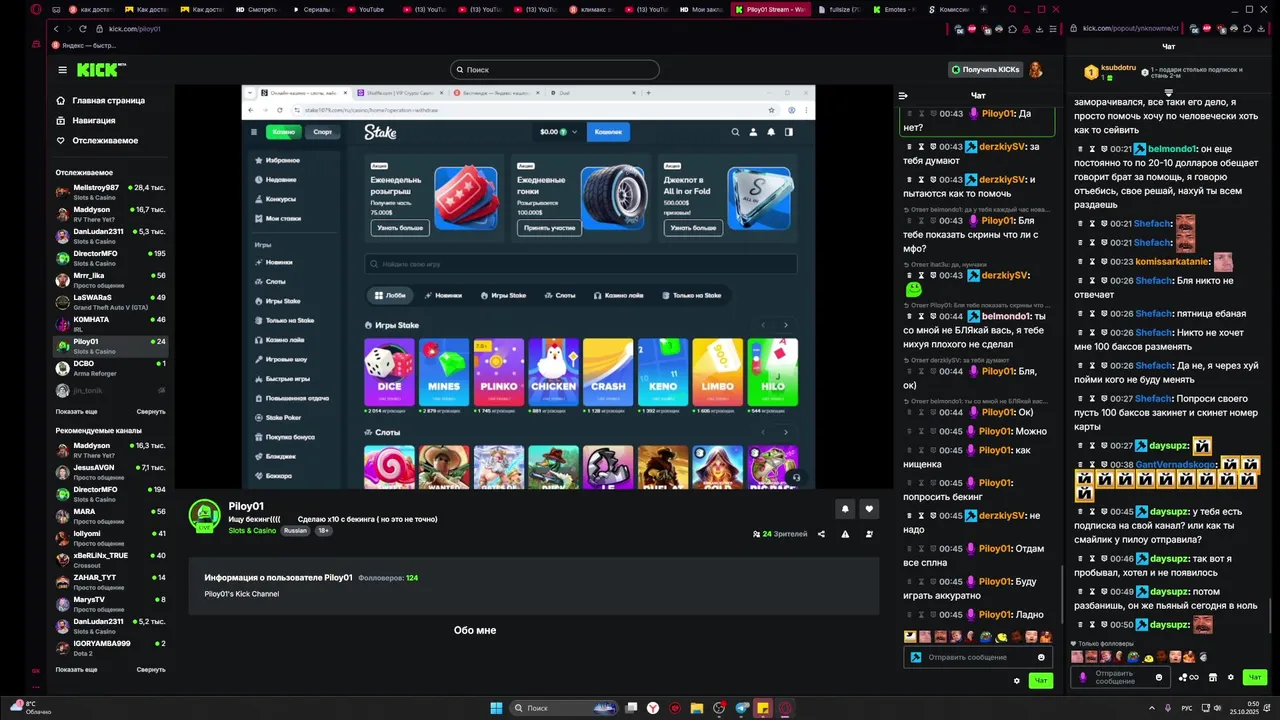Open Telegram from the taskbar
This screenshot has height=720, width=1280.
[x=741, y=708]
